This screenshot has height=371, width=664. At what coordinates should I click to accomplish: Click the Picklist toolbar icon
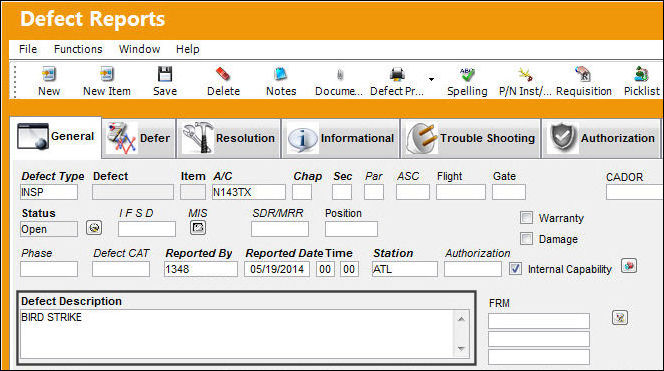point(641,74)
